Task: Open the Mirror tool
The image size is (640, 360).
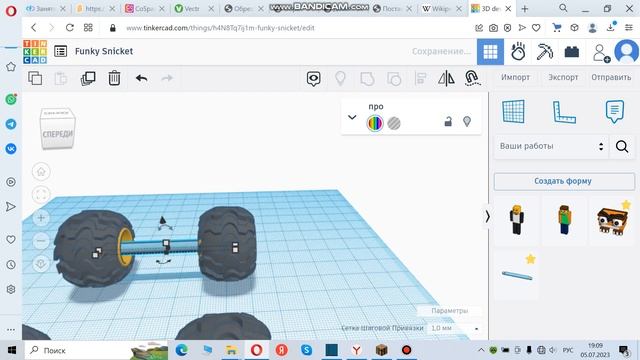Action: click(x=446, y=78)
